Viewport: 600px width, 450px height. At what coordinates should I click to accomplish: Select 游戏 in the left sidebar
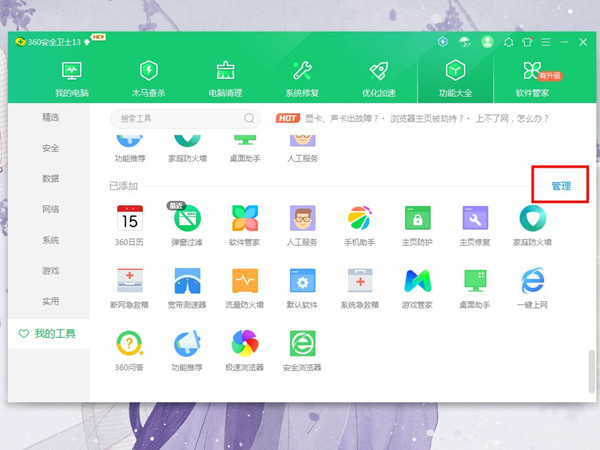pyautogui.click(x=51, y=271)
